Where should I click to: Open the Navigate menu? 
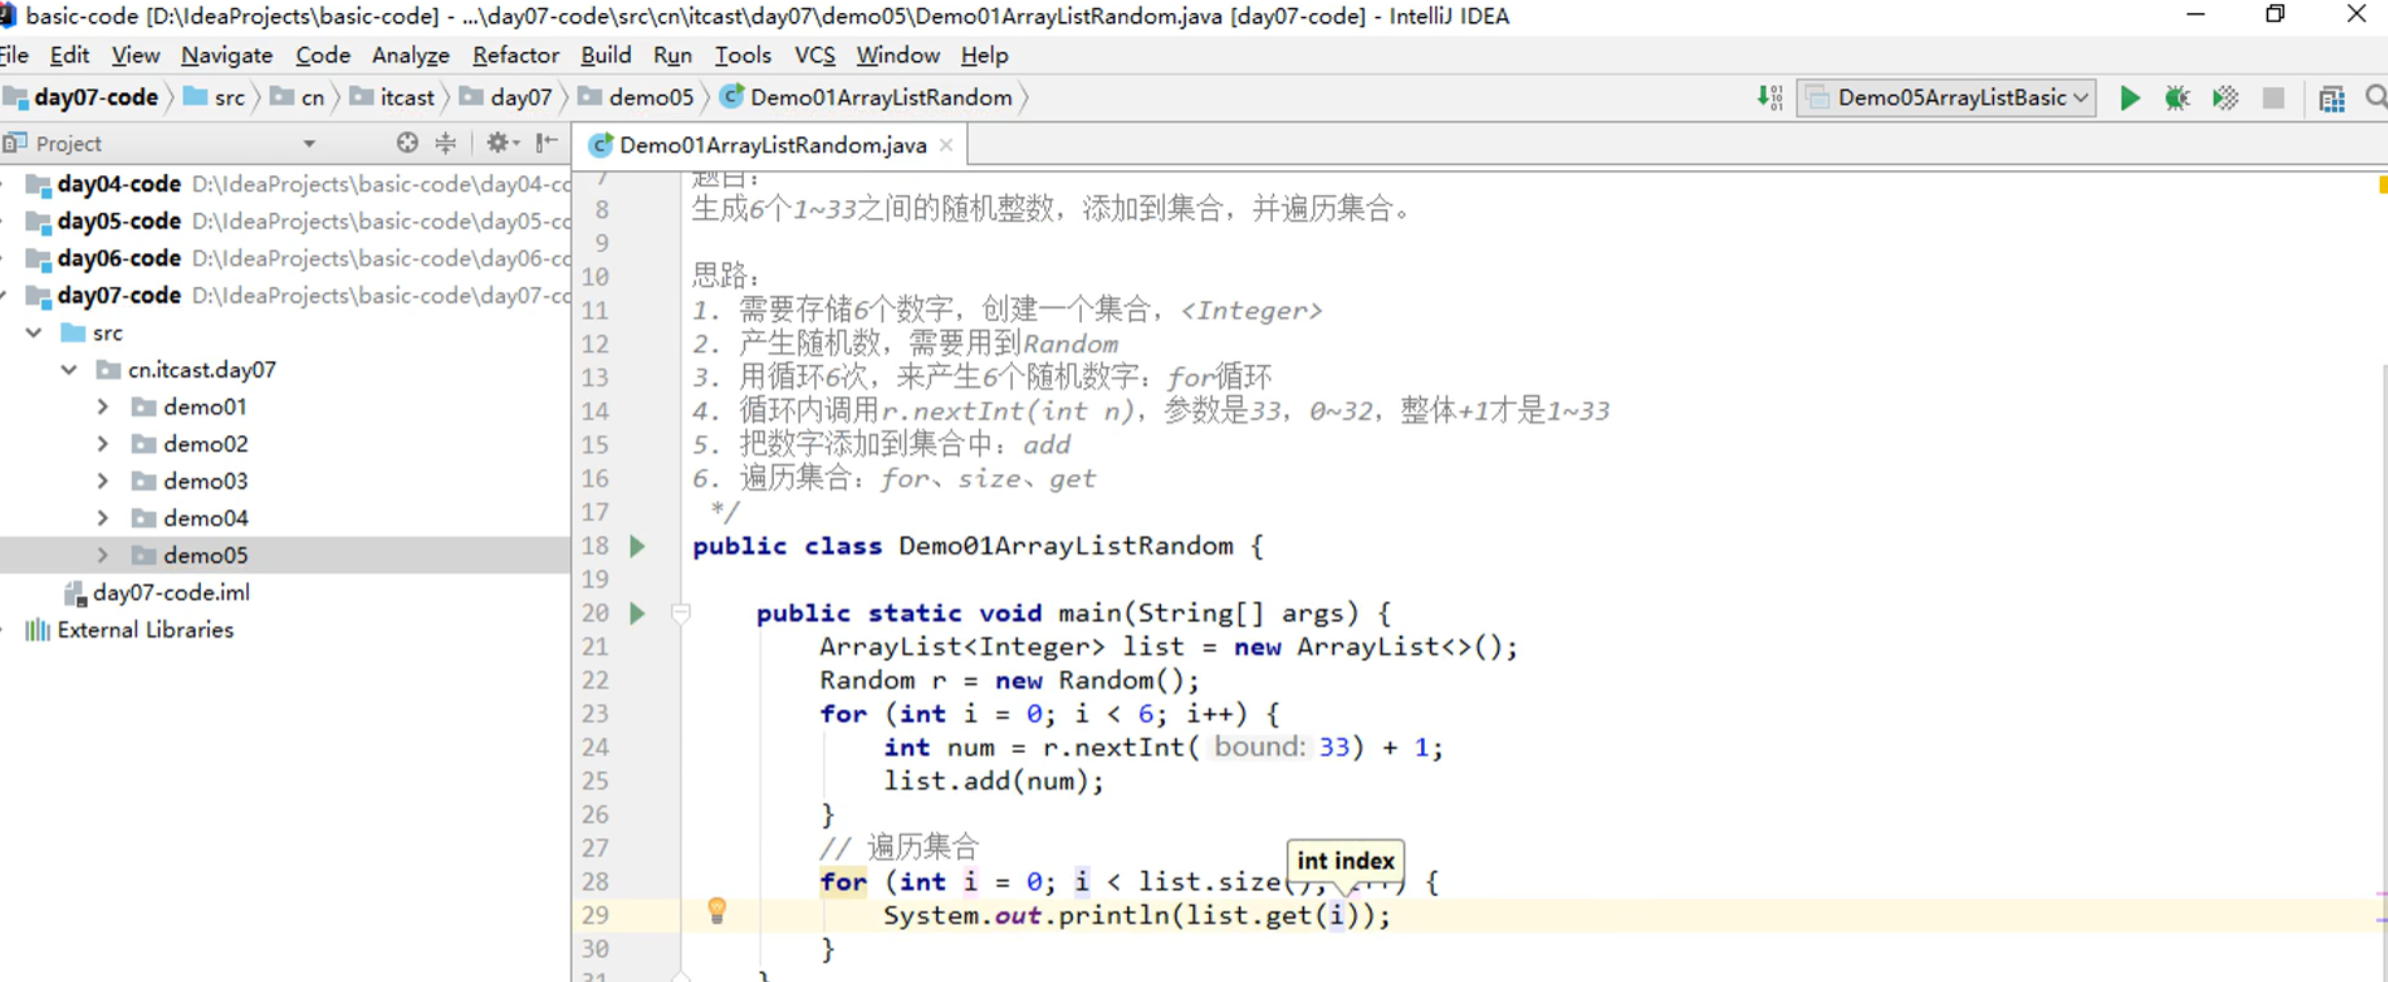click(227, 56)
